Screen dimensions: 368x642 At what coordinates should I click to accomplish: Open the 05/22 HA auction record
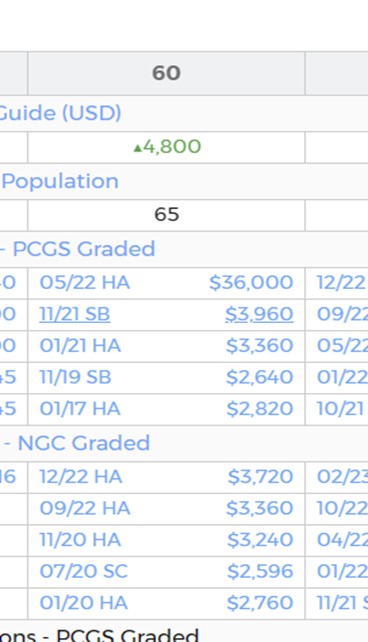coord(85,283)
